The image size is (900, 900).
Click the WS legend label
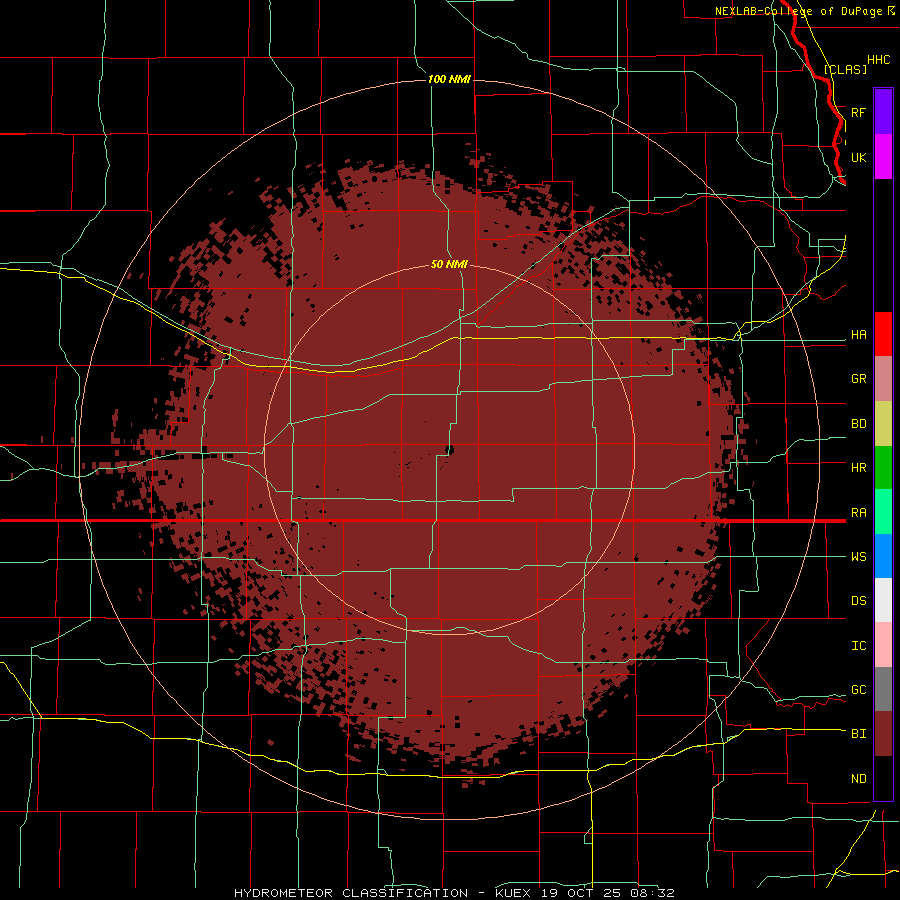pos(858,557)
